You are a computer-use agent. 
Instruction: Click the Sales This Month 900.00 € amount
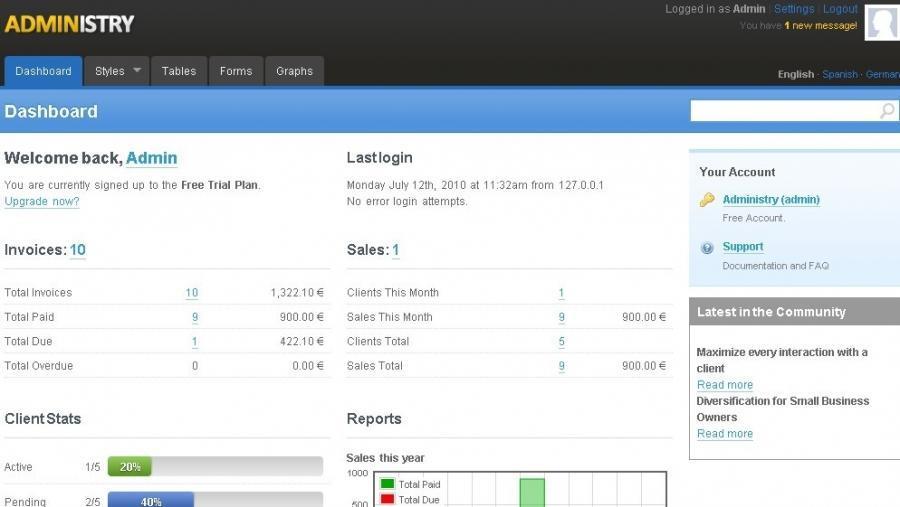644,318
